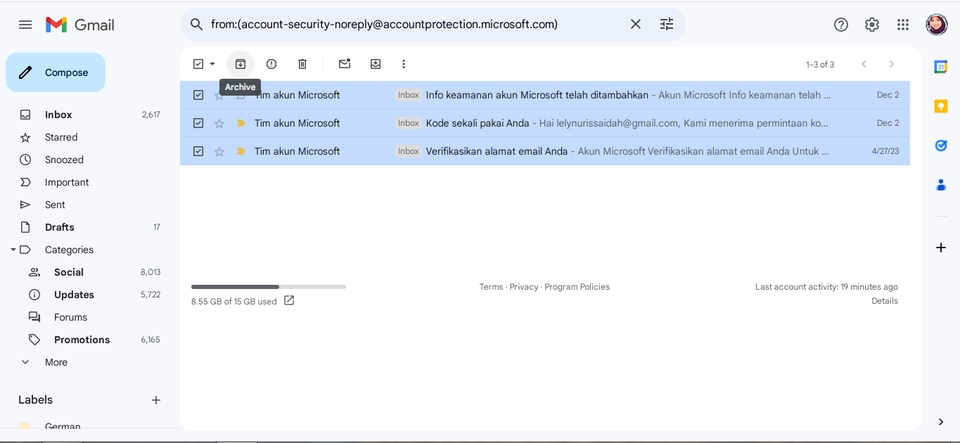The width and height of the screenshot is (960, 443).
Task: Report selected emails as spam
Action: point(271,64)
